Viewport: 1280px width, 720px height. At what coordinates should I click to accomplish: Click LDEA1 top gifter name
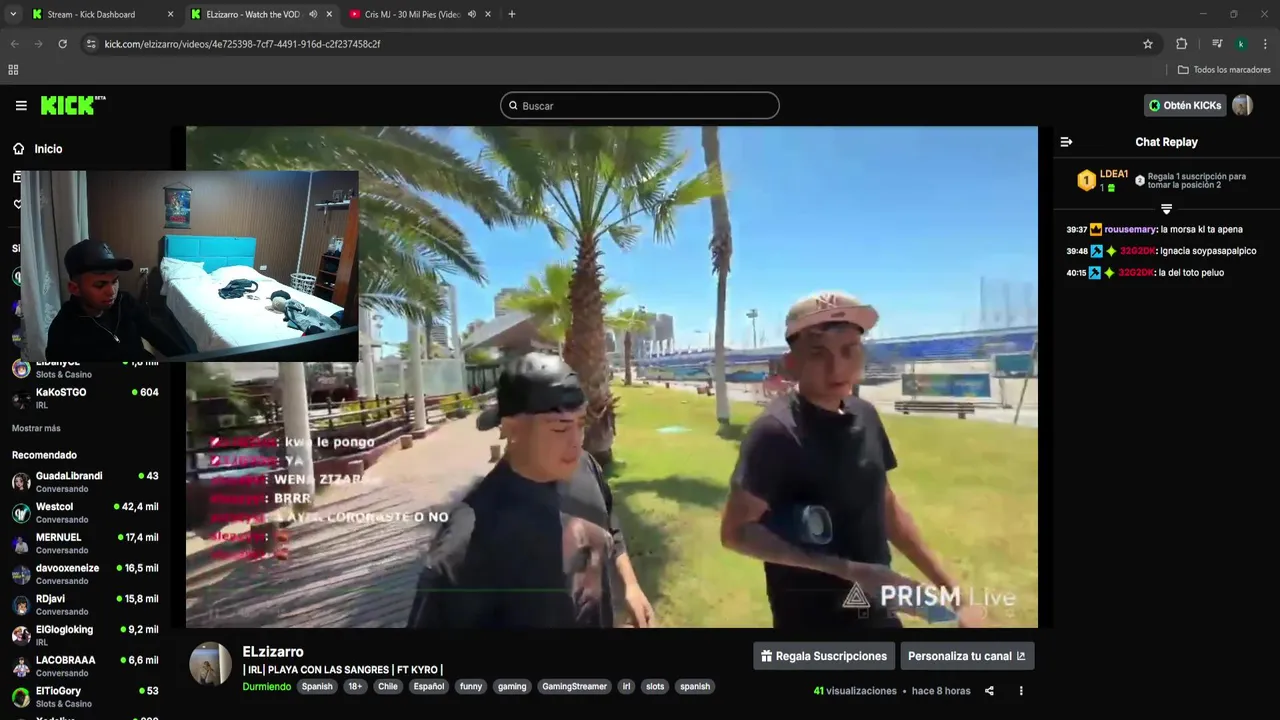click(x=1114, y=174)
